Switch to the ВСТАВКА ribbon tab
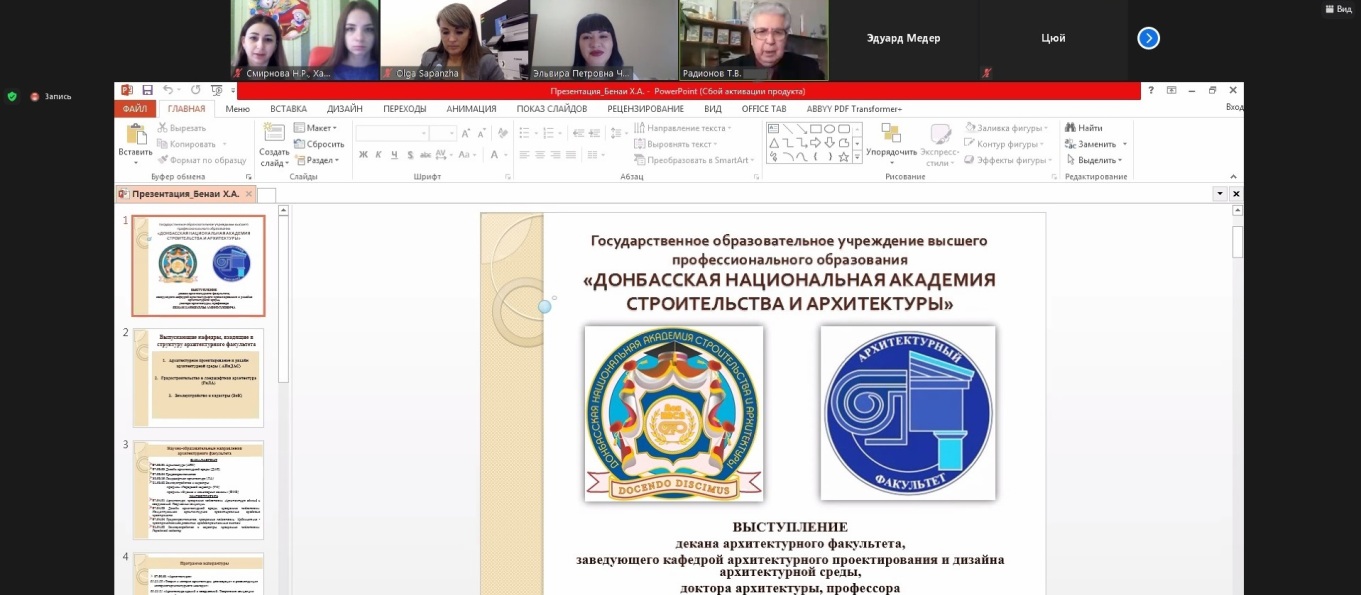This screenshot has width=1361, height=595. pos(288,109)
